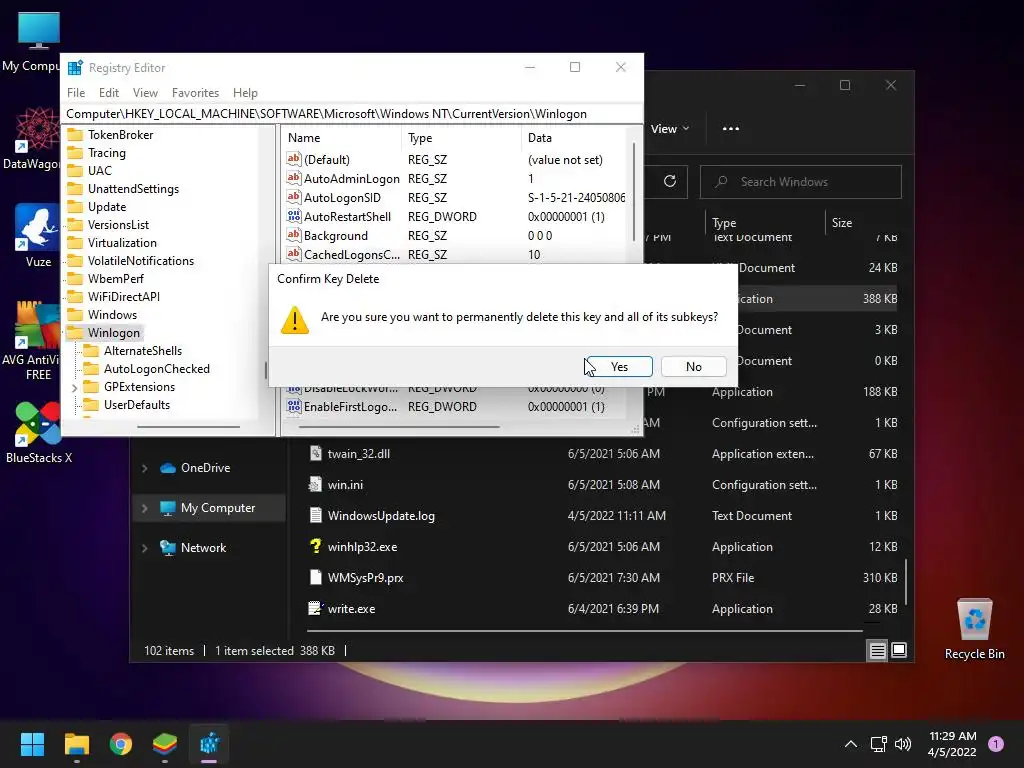
Task: Expand My Computer in Explorer sidebar
Action: point(144,508)
